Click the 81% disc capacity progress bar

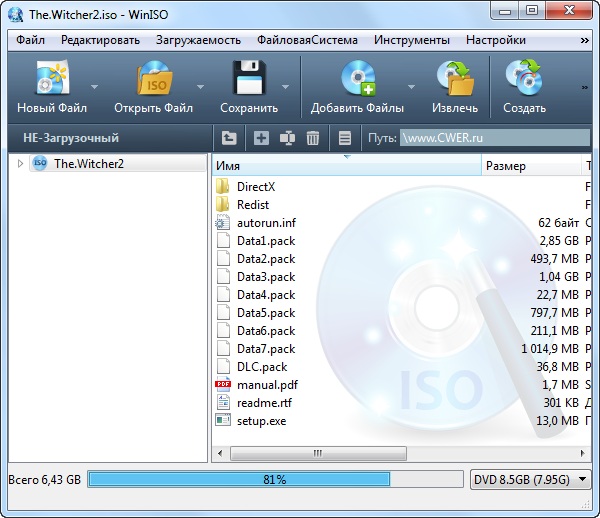(x=275, y=480)
